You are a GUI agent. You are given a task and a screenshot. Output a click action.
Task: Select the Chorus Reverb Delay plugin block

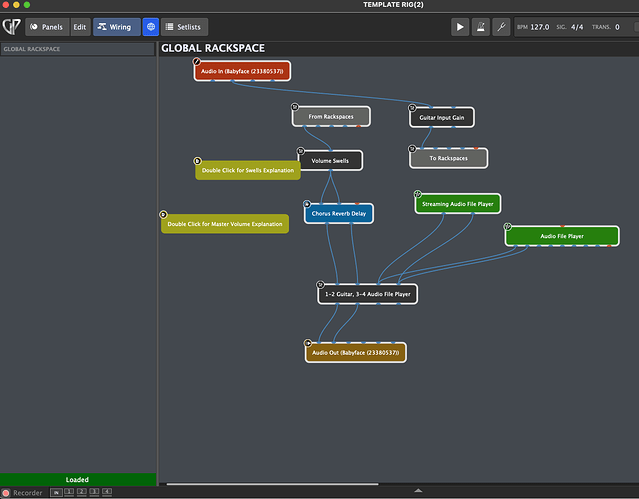(x=338, y=213)
